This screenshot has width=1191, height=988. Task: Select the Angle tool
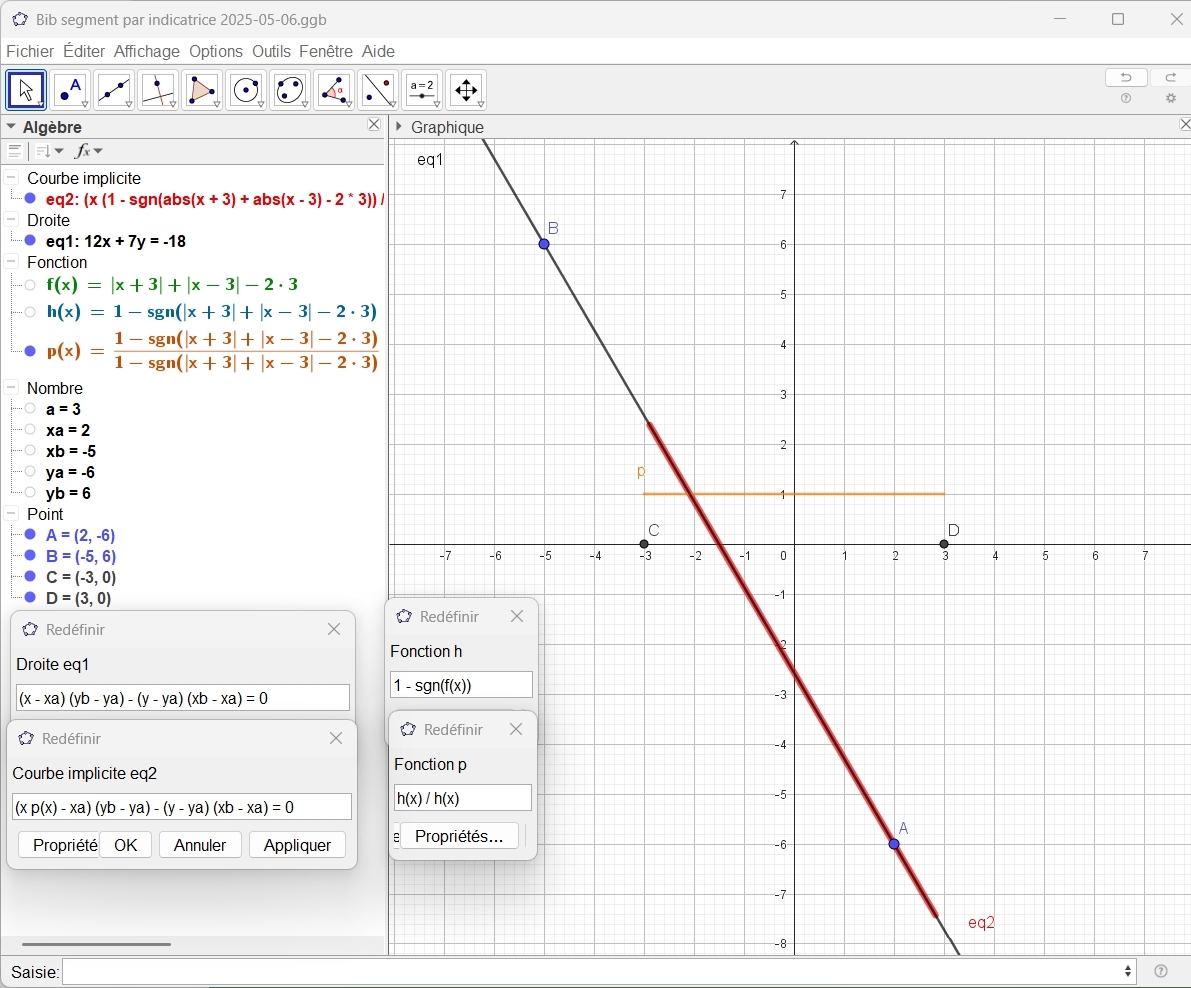tap(334, 91)
